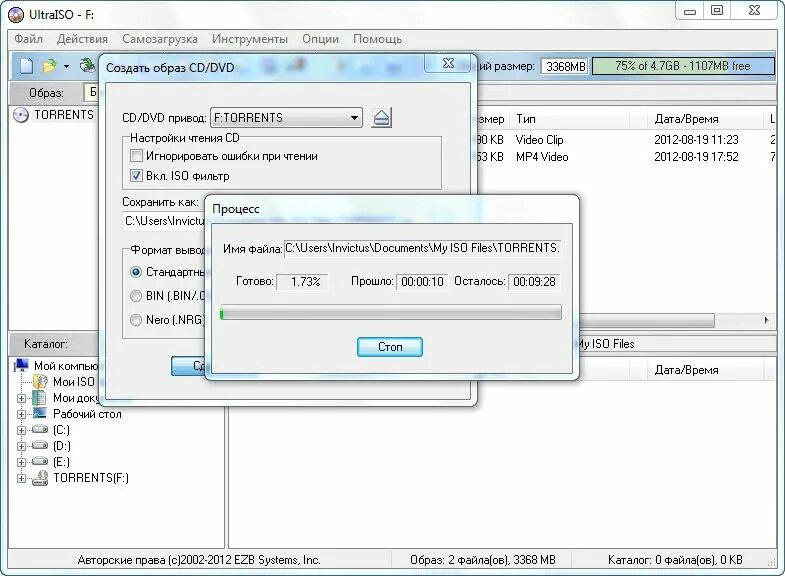Select the (C:) drive label in tree
The height and width of the screenshot is (576, 785).
[x=62, y=430]
